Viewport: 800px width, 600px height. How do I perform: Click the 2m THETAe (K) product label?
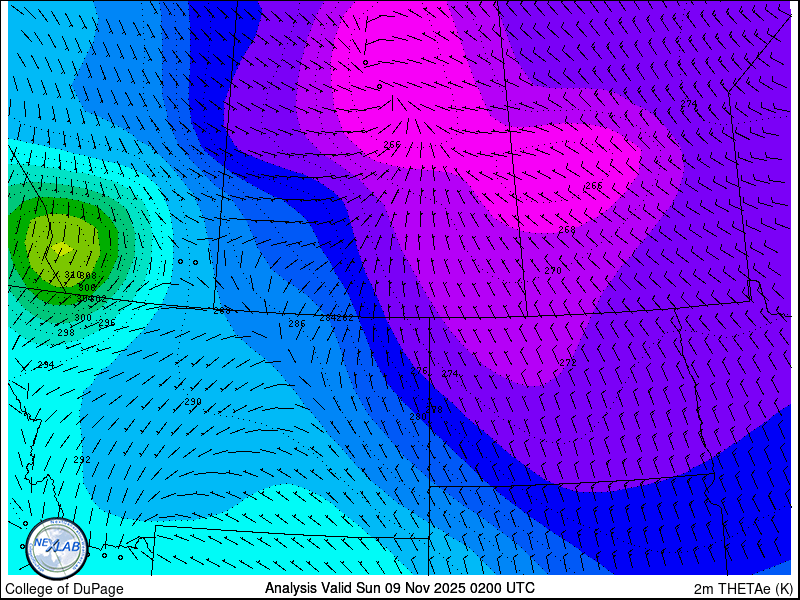743,588
